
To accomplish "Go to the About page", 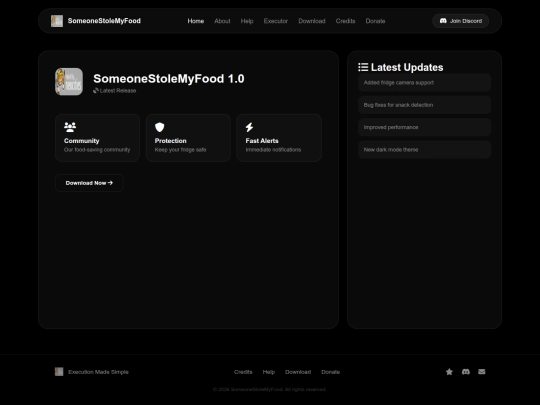I will click(222, 21).
